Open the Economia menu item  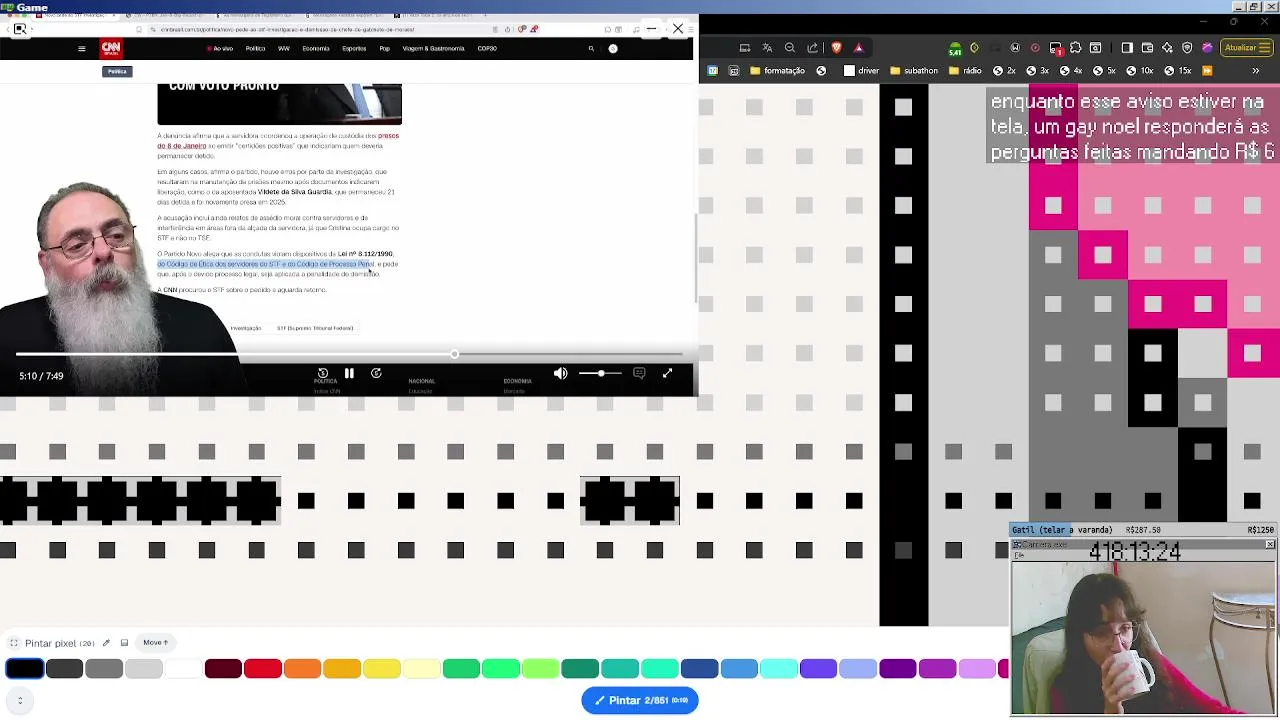point(316,48)
